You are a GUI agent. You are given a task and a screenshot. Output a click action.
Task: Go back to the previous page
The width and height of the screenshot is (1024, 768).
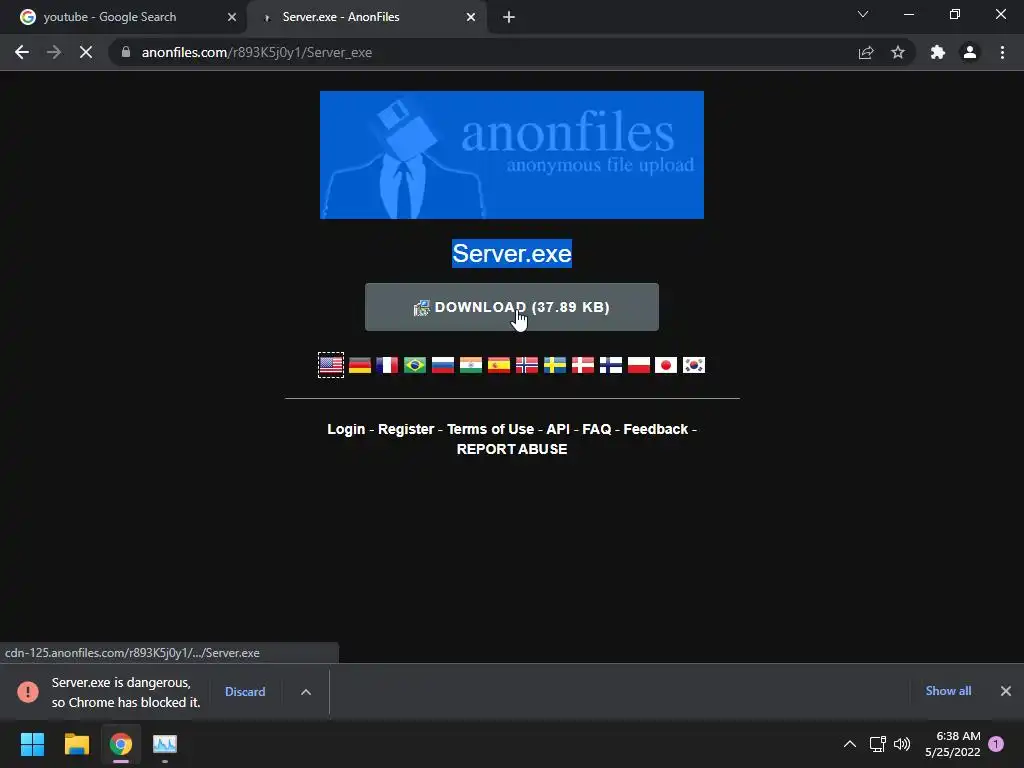click(22, 52)
